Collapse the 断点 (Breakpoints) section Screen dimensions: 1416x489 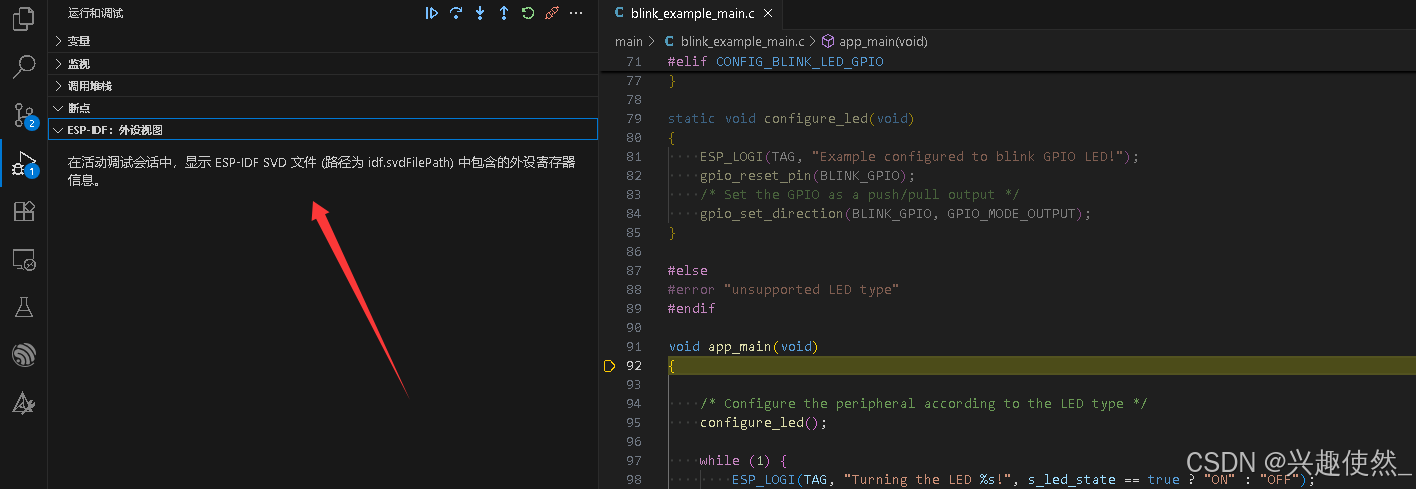pos(323,107)
